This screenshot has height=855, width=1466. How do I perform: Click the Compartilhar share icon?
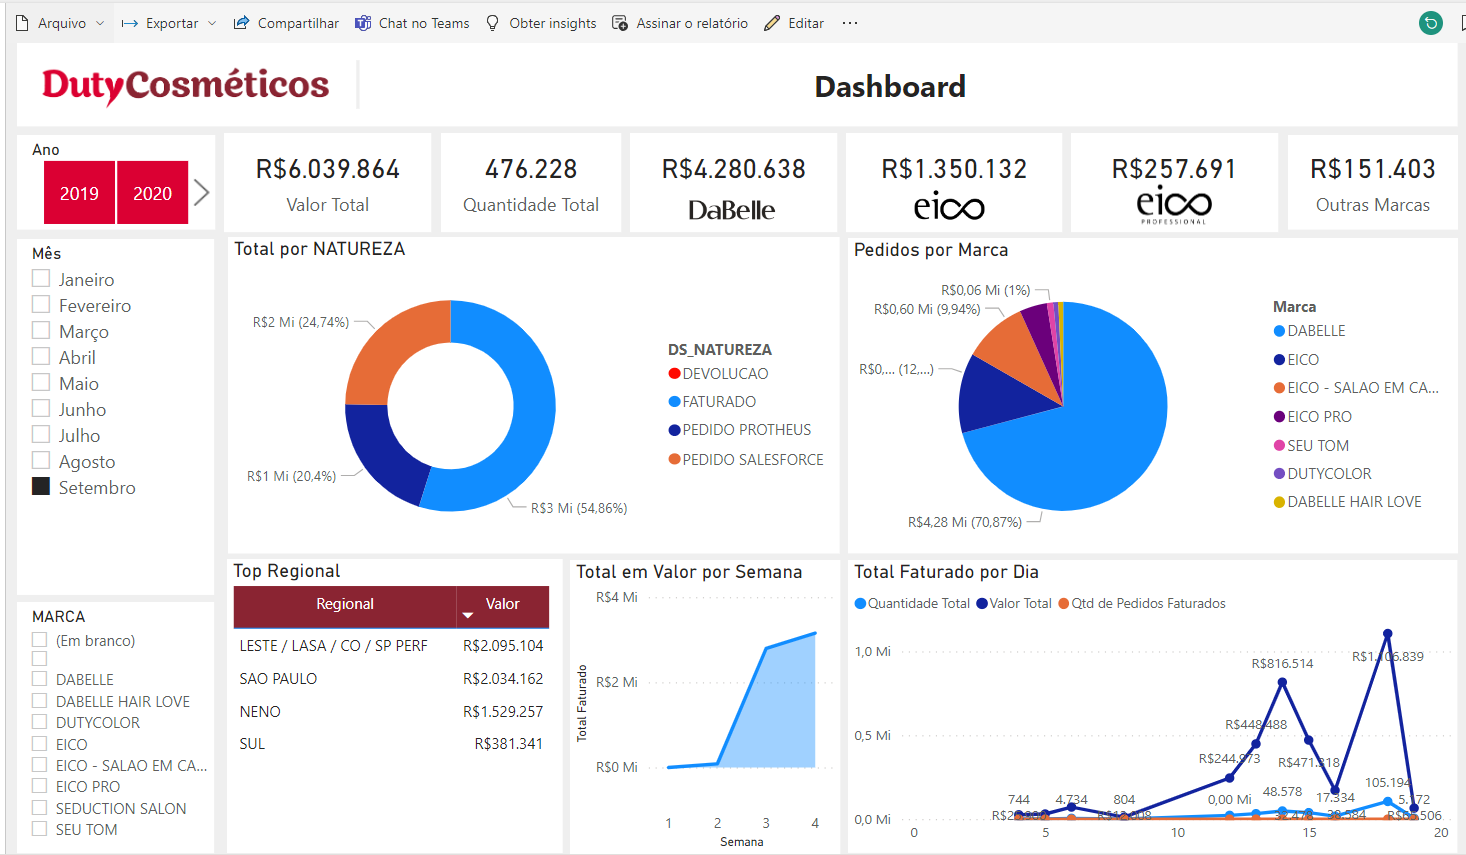click(241, 23)
